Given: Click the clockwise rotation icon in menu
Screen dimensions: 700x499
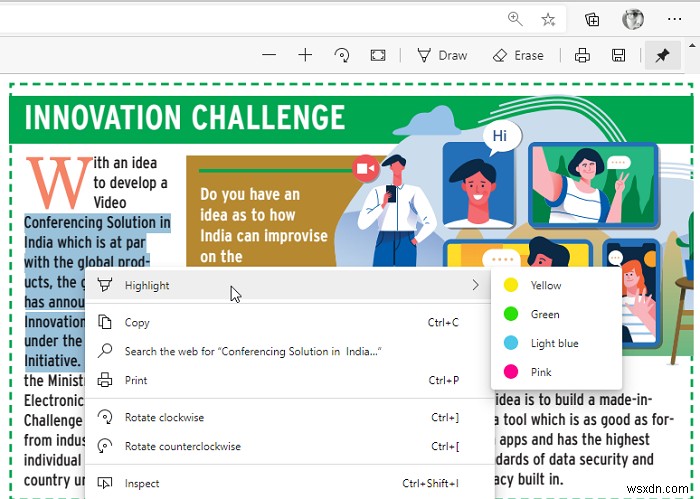Looking at the screenshot, I should tap(105, 417).
